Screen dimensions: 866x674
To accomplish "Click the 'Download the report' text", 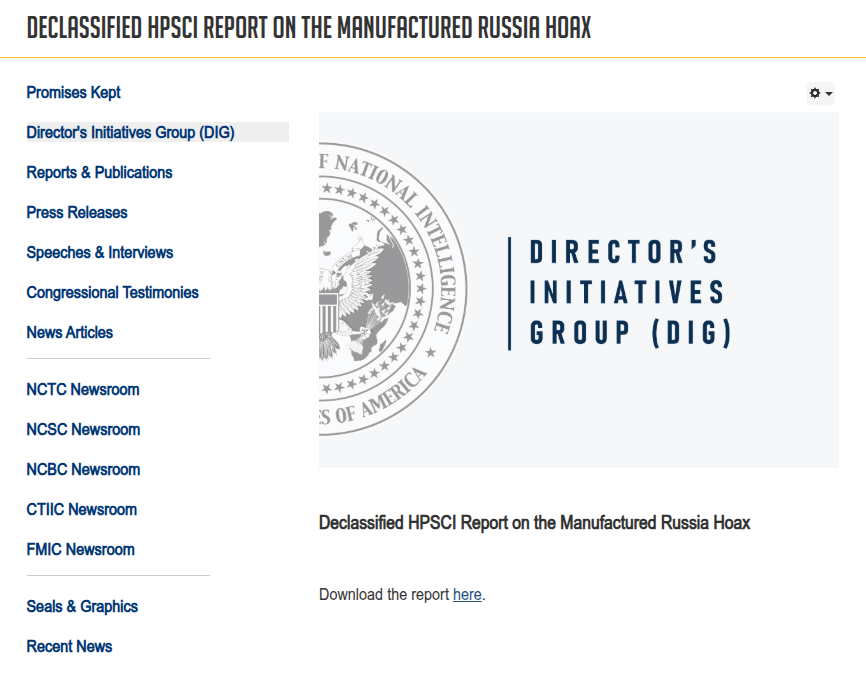I will pos(384,594).
